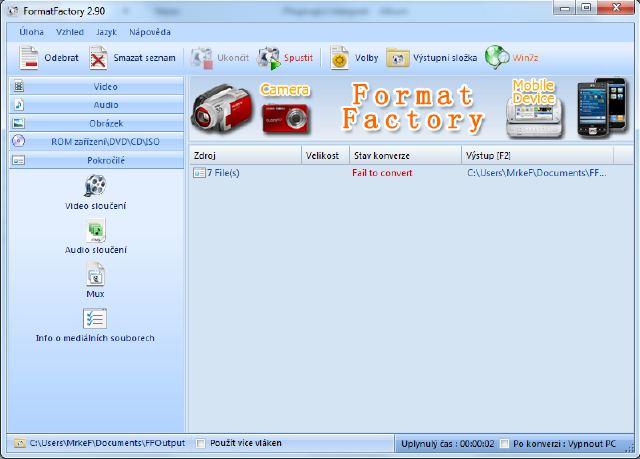This screenshot has height=459, width=640.
Task: Click the Fail to convert status text
Action: point(382,173)
